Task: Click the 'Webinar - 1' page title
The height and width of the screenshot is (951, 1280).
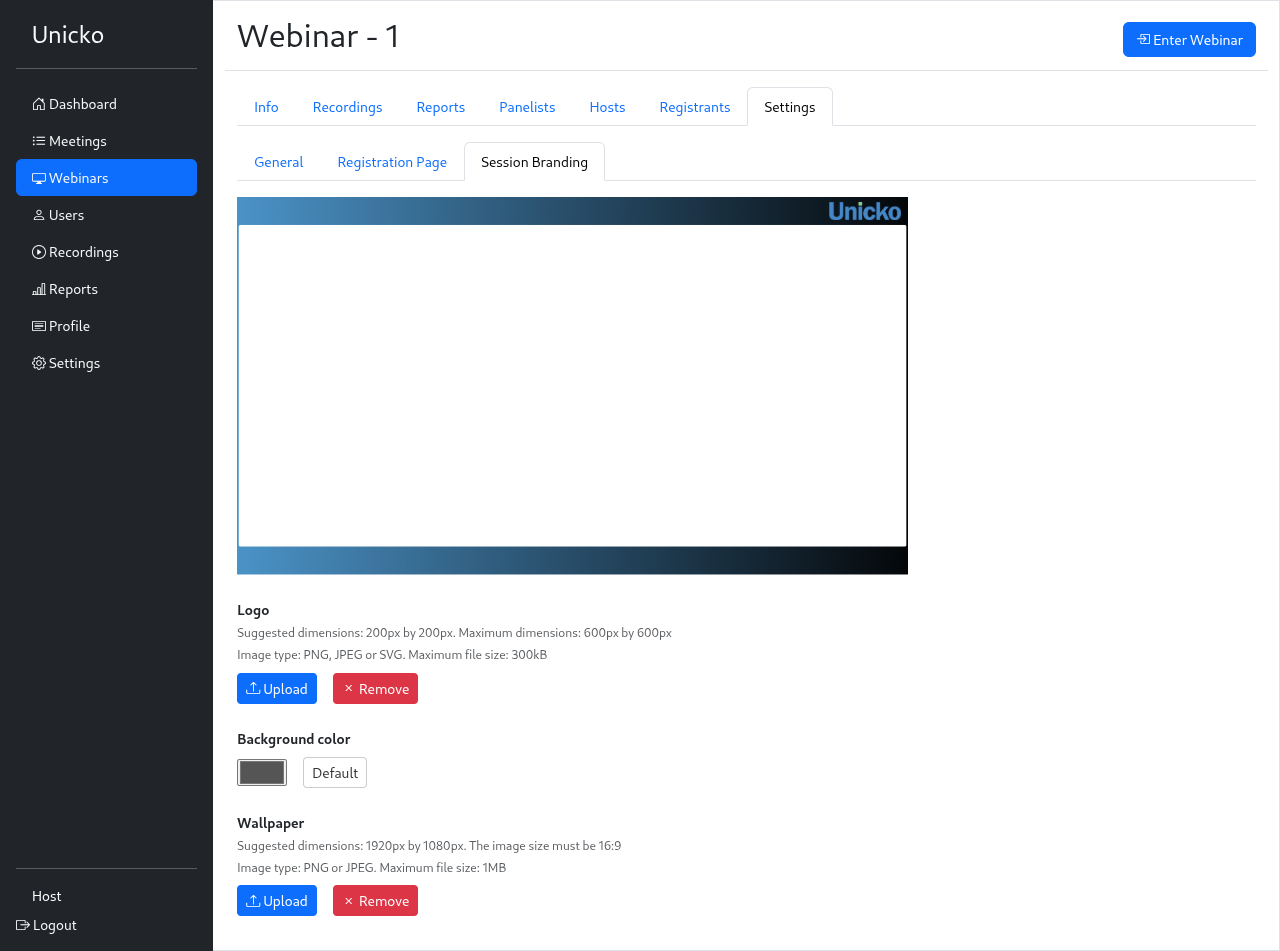Action: [319, 36]
